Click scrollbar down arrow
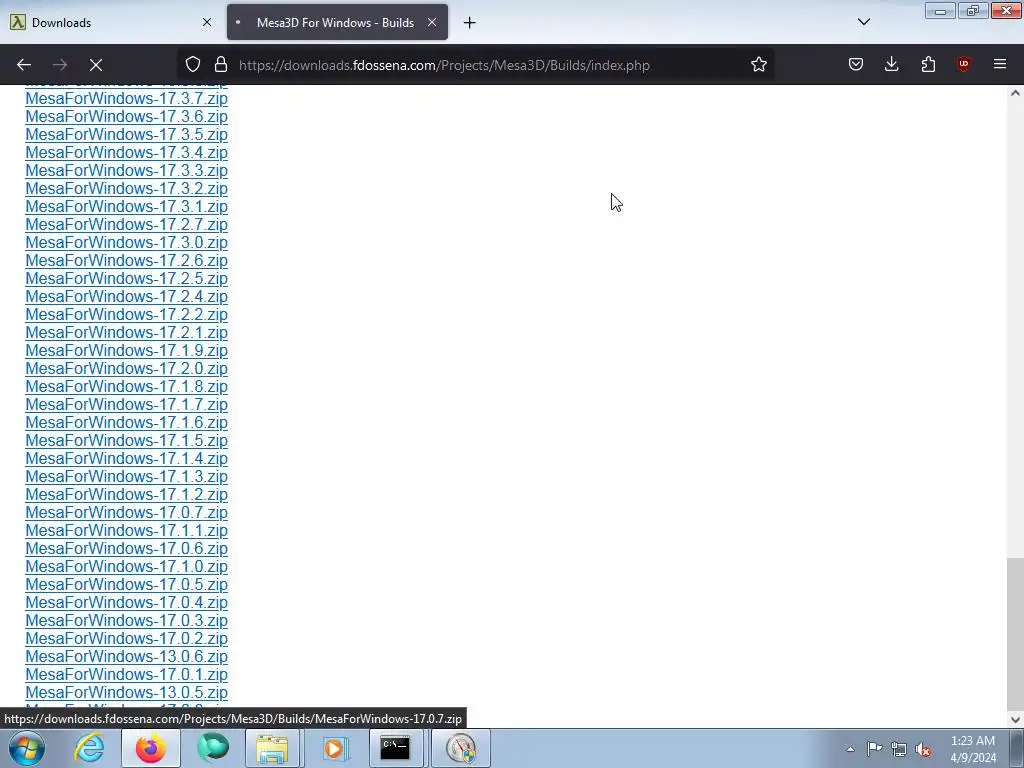 click(1015, 720)
